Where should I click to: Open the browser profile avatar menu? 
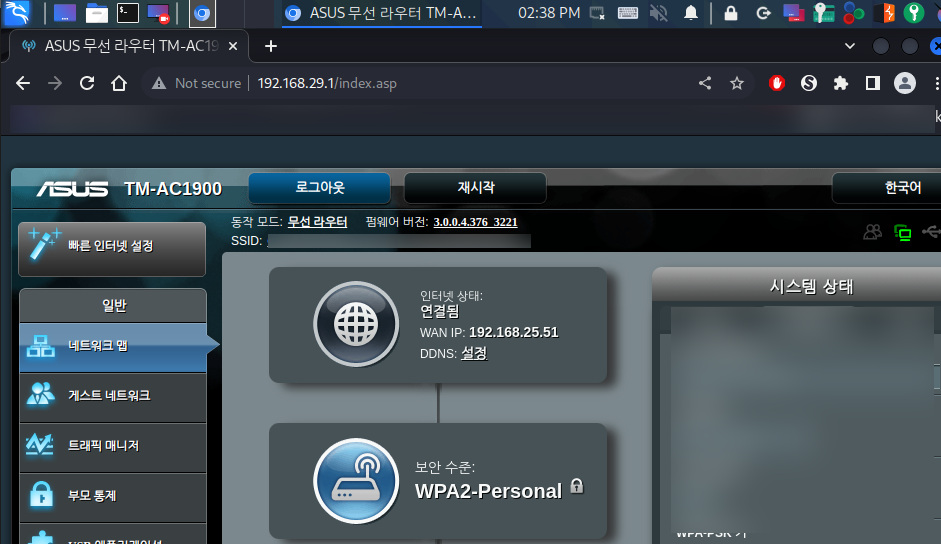point(905,83)
